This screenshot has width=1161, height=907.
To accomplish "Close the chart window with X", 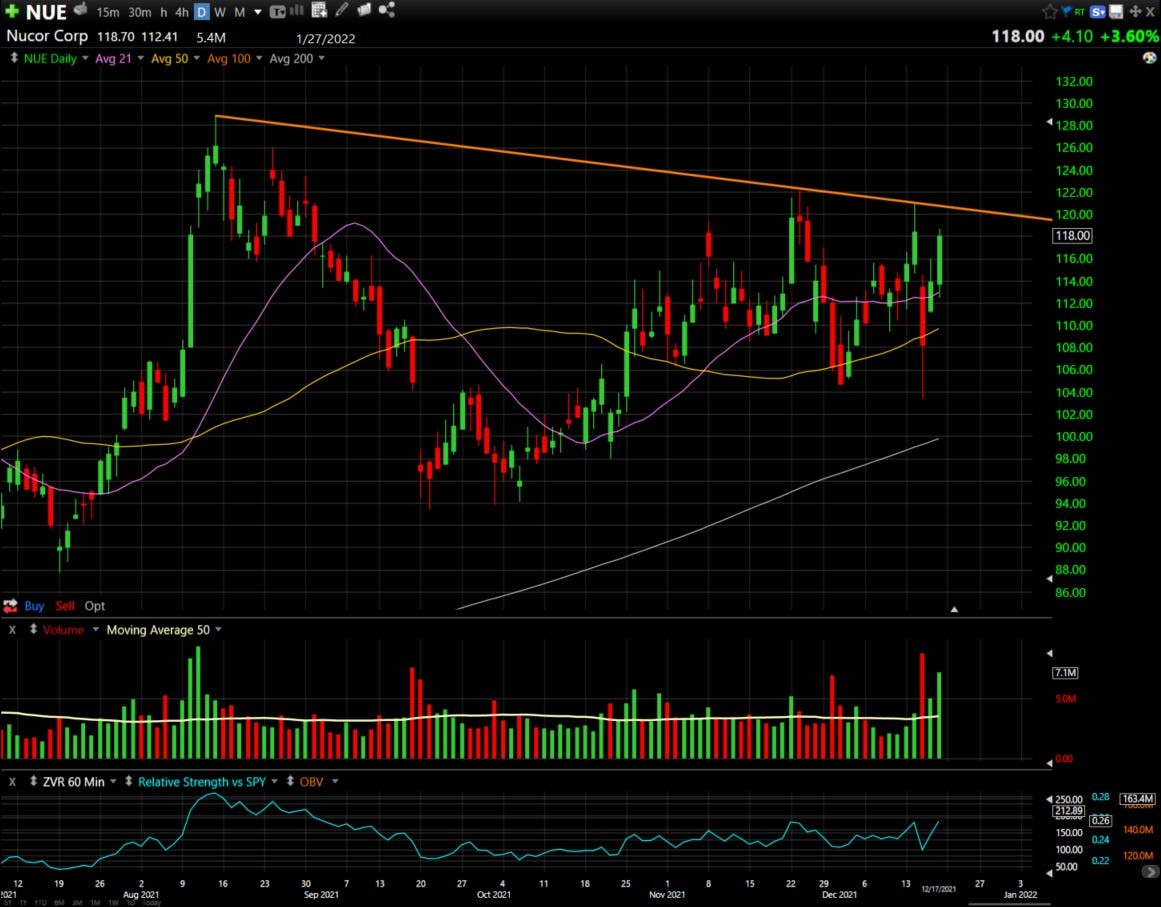I will pos(1151,11).
